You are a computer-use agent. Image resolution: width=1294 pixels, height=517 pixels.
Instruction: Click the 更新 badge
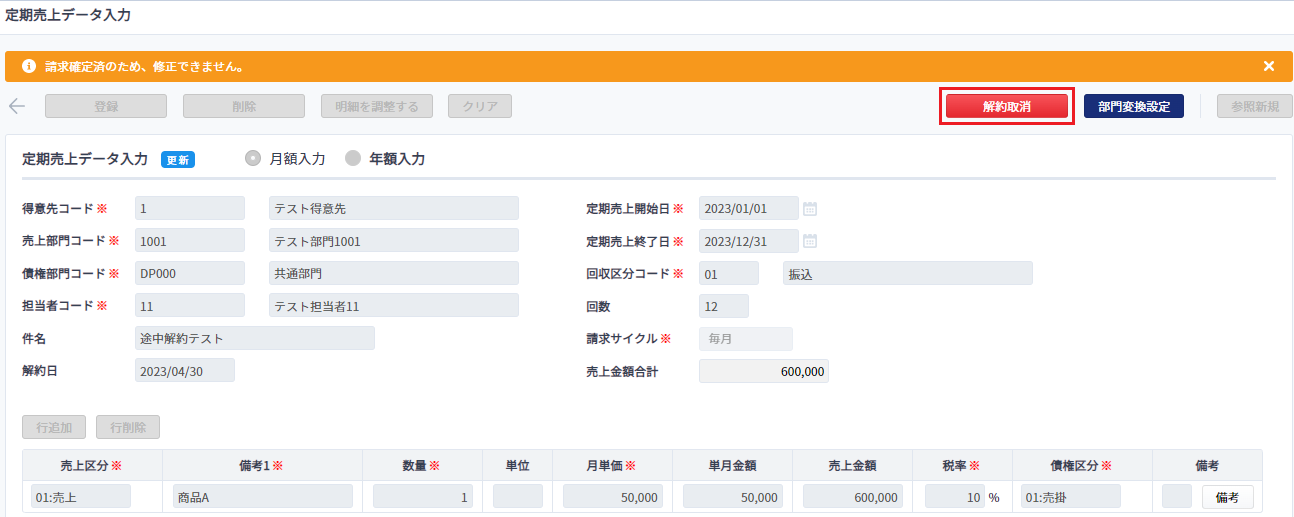click(177, 159)
